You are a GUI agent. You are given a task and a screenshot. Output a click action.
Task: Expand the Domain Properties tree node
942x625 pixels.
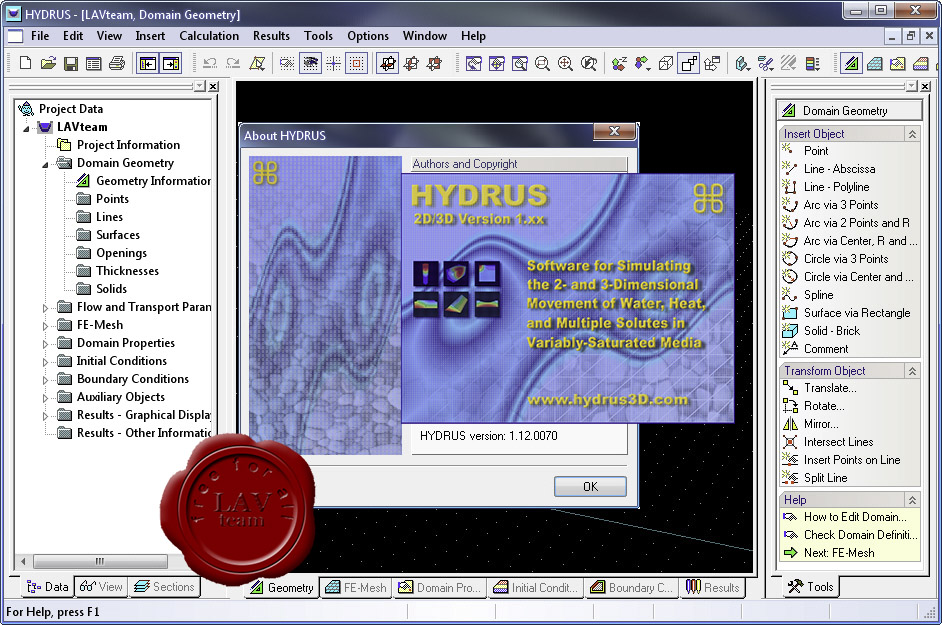45,344
